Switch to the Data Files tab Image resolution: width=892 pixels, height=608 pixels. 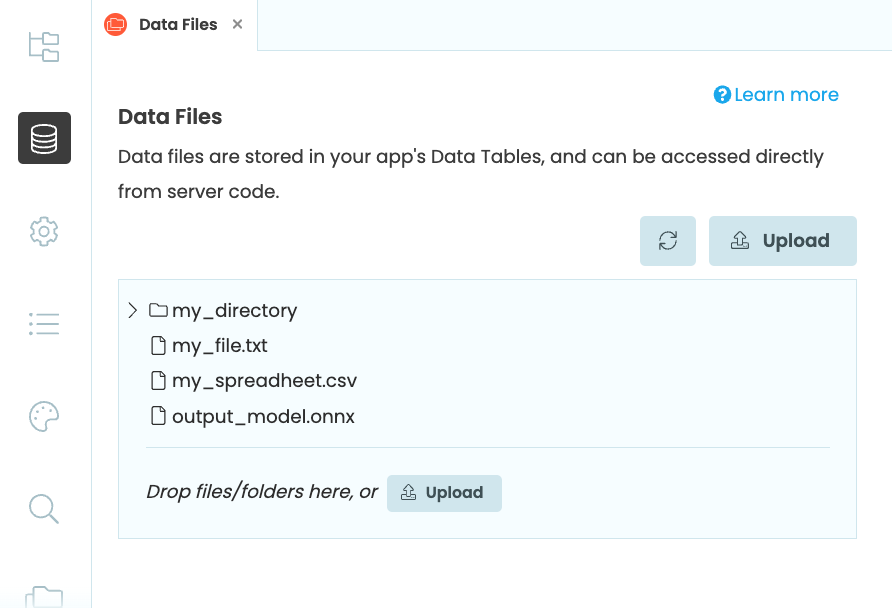tap(177, 24)
